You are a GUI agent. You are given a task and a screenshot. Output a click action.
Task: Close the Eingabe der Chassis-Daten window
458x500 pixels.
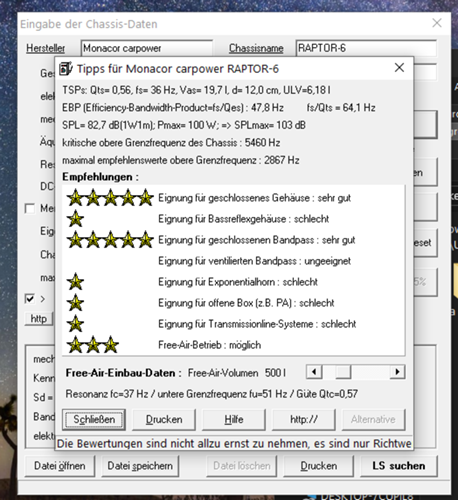(x=437, y=23)
